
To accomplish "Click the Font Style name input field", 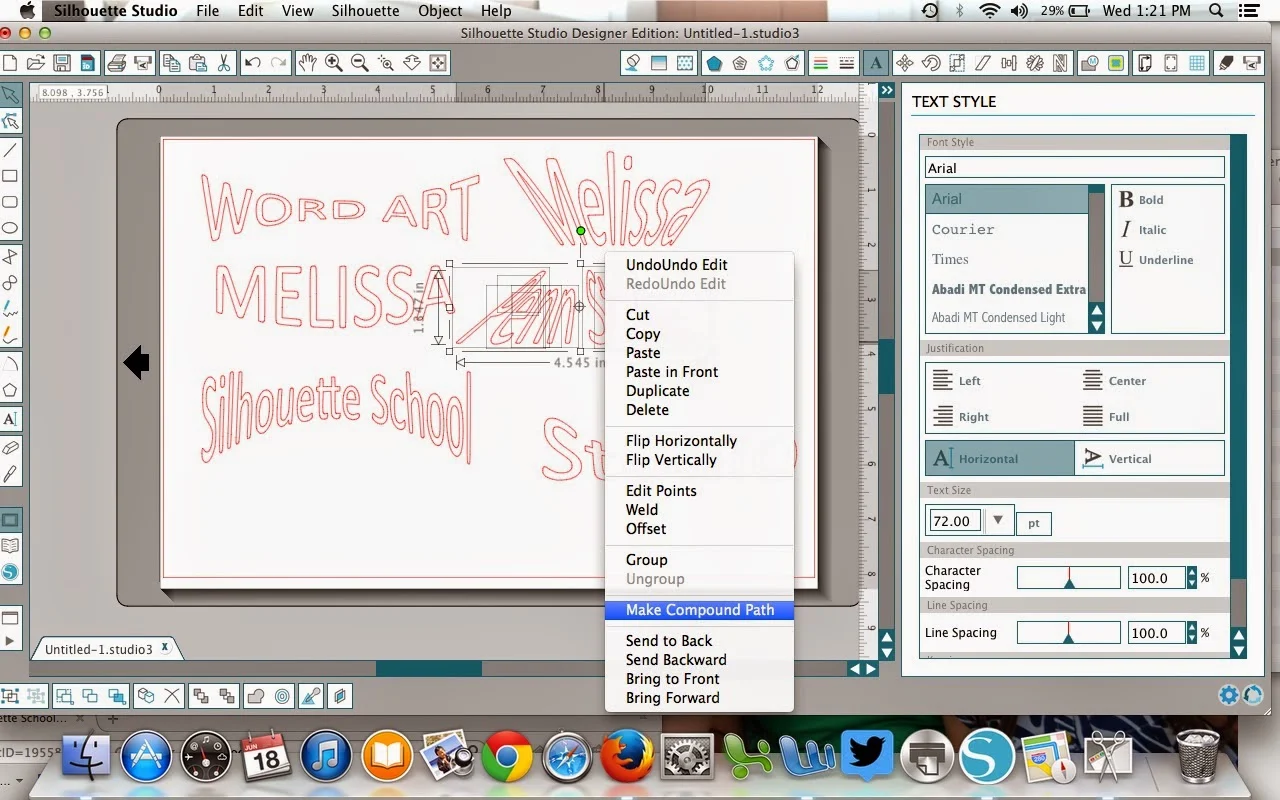I will pos(1075,167).
